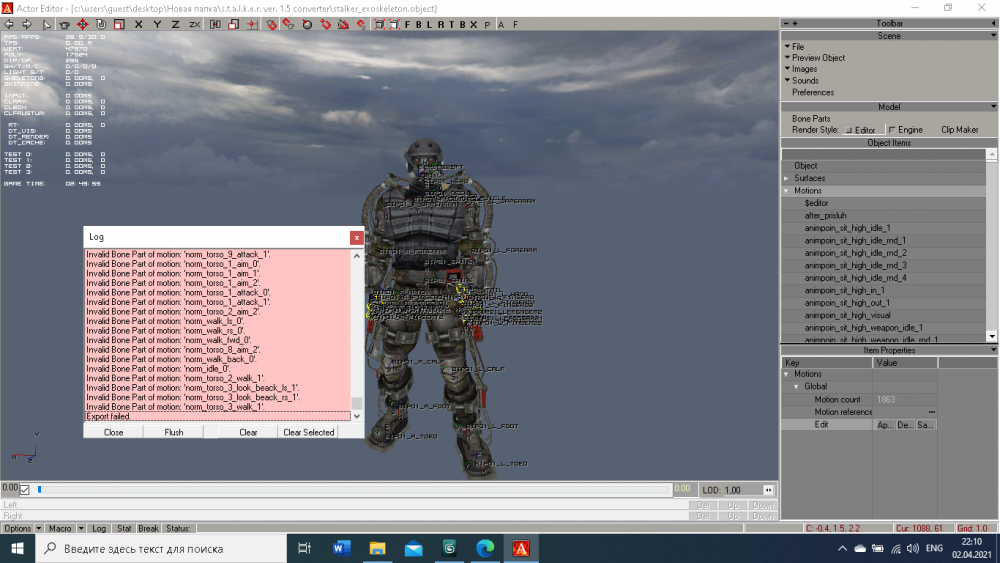
Task: Switch to Left view (L)
Action: tap(429, 24)
